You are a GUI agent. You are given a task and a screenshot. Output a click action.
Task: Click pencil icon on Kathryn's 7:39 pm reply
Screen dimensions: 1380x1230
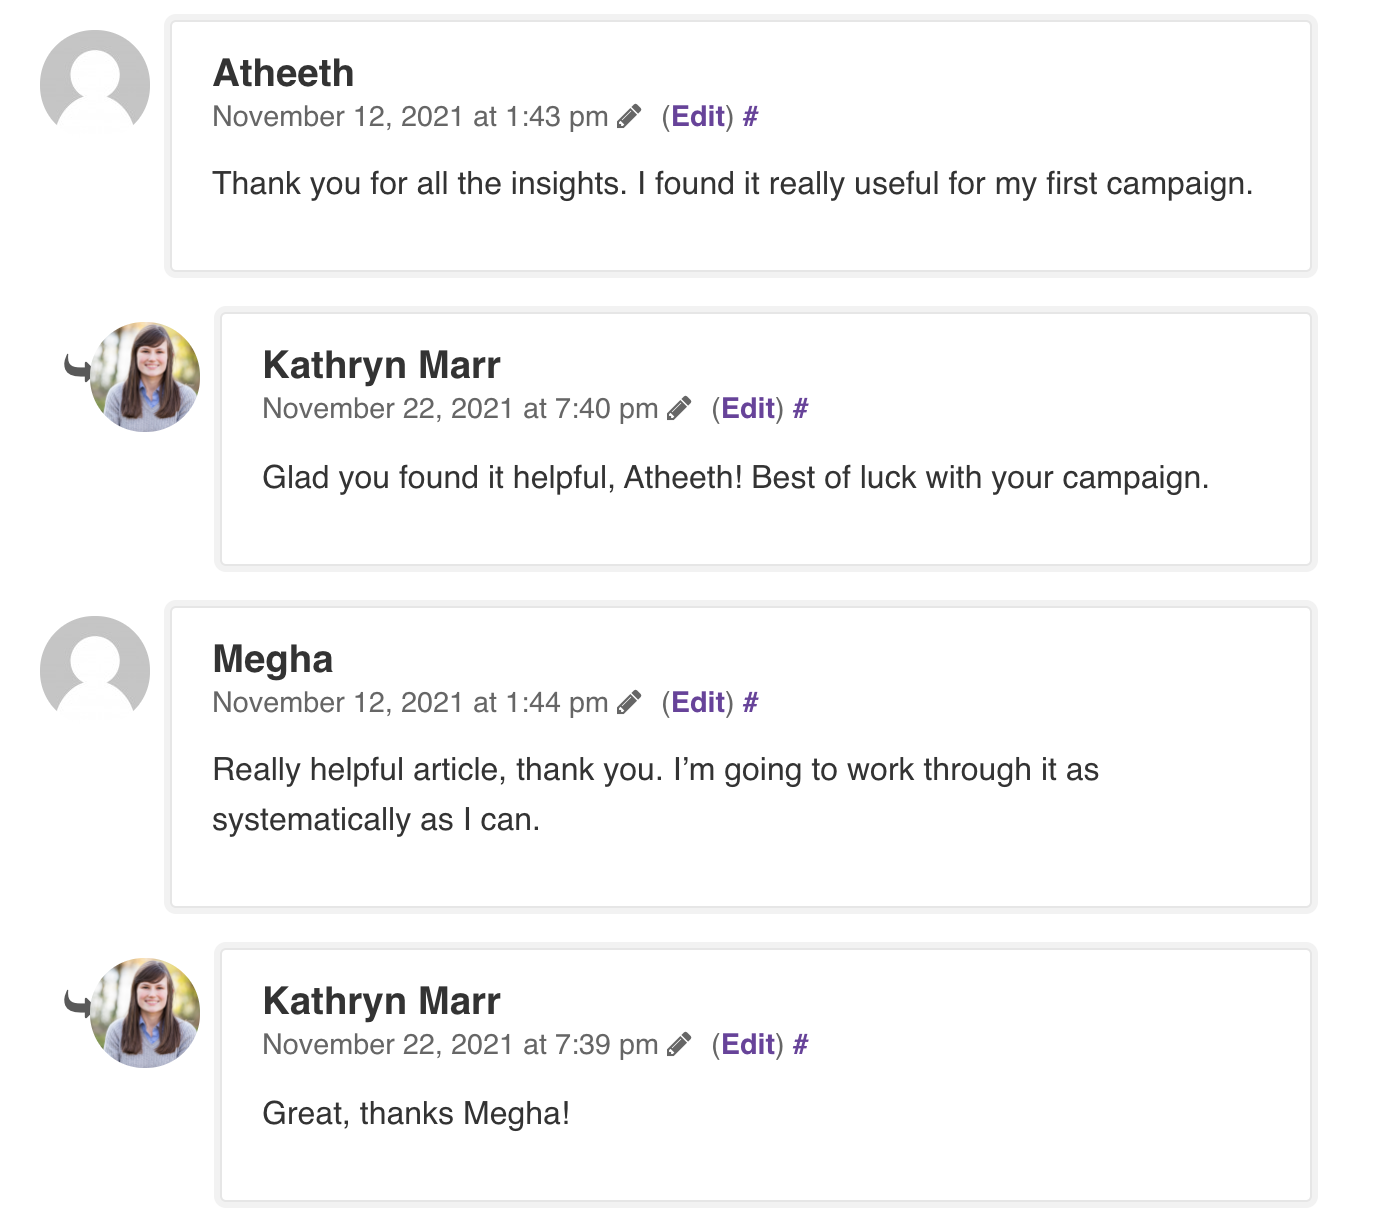tap(679, 1045)
